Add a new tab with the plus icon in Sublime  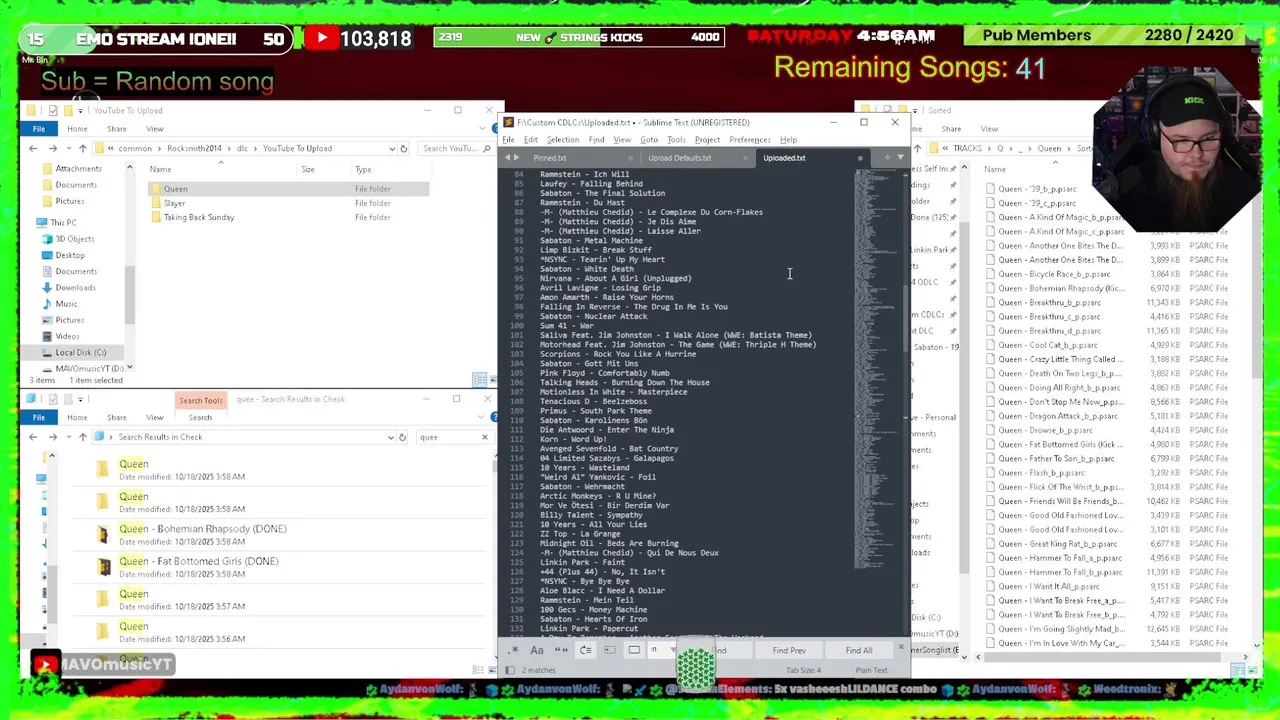(x=887, y=158)
